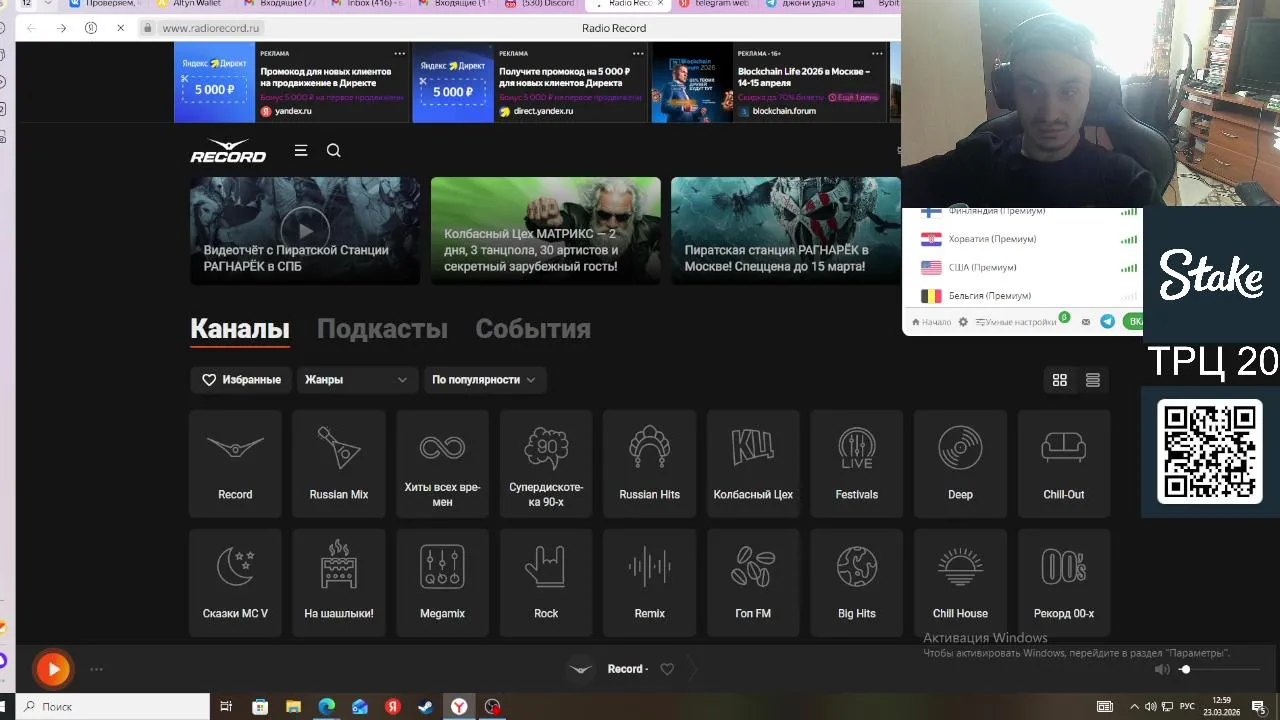This screenshot has width=1280, height=720.
Task: Open the Deep channel tile
Action: pyautogui.click(x=960, y=463)
